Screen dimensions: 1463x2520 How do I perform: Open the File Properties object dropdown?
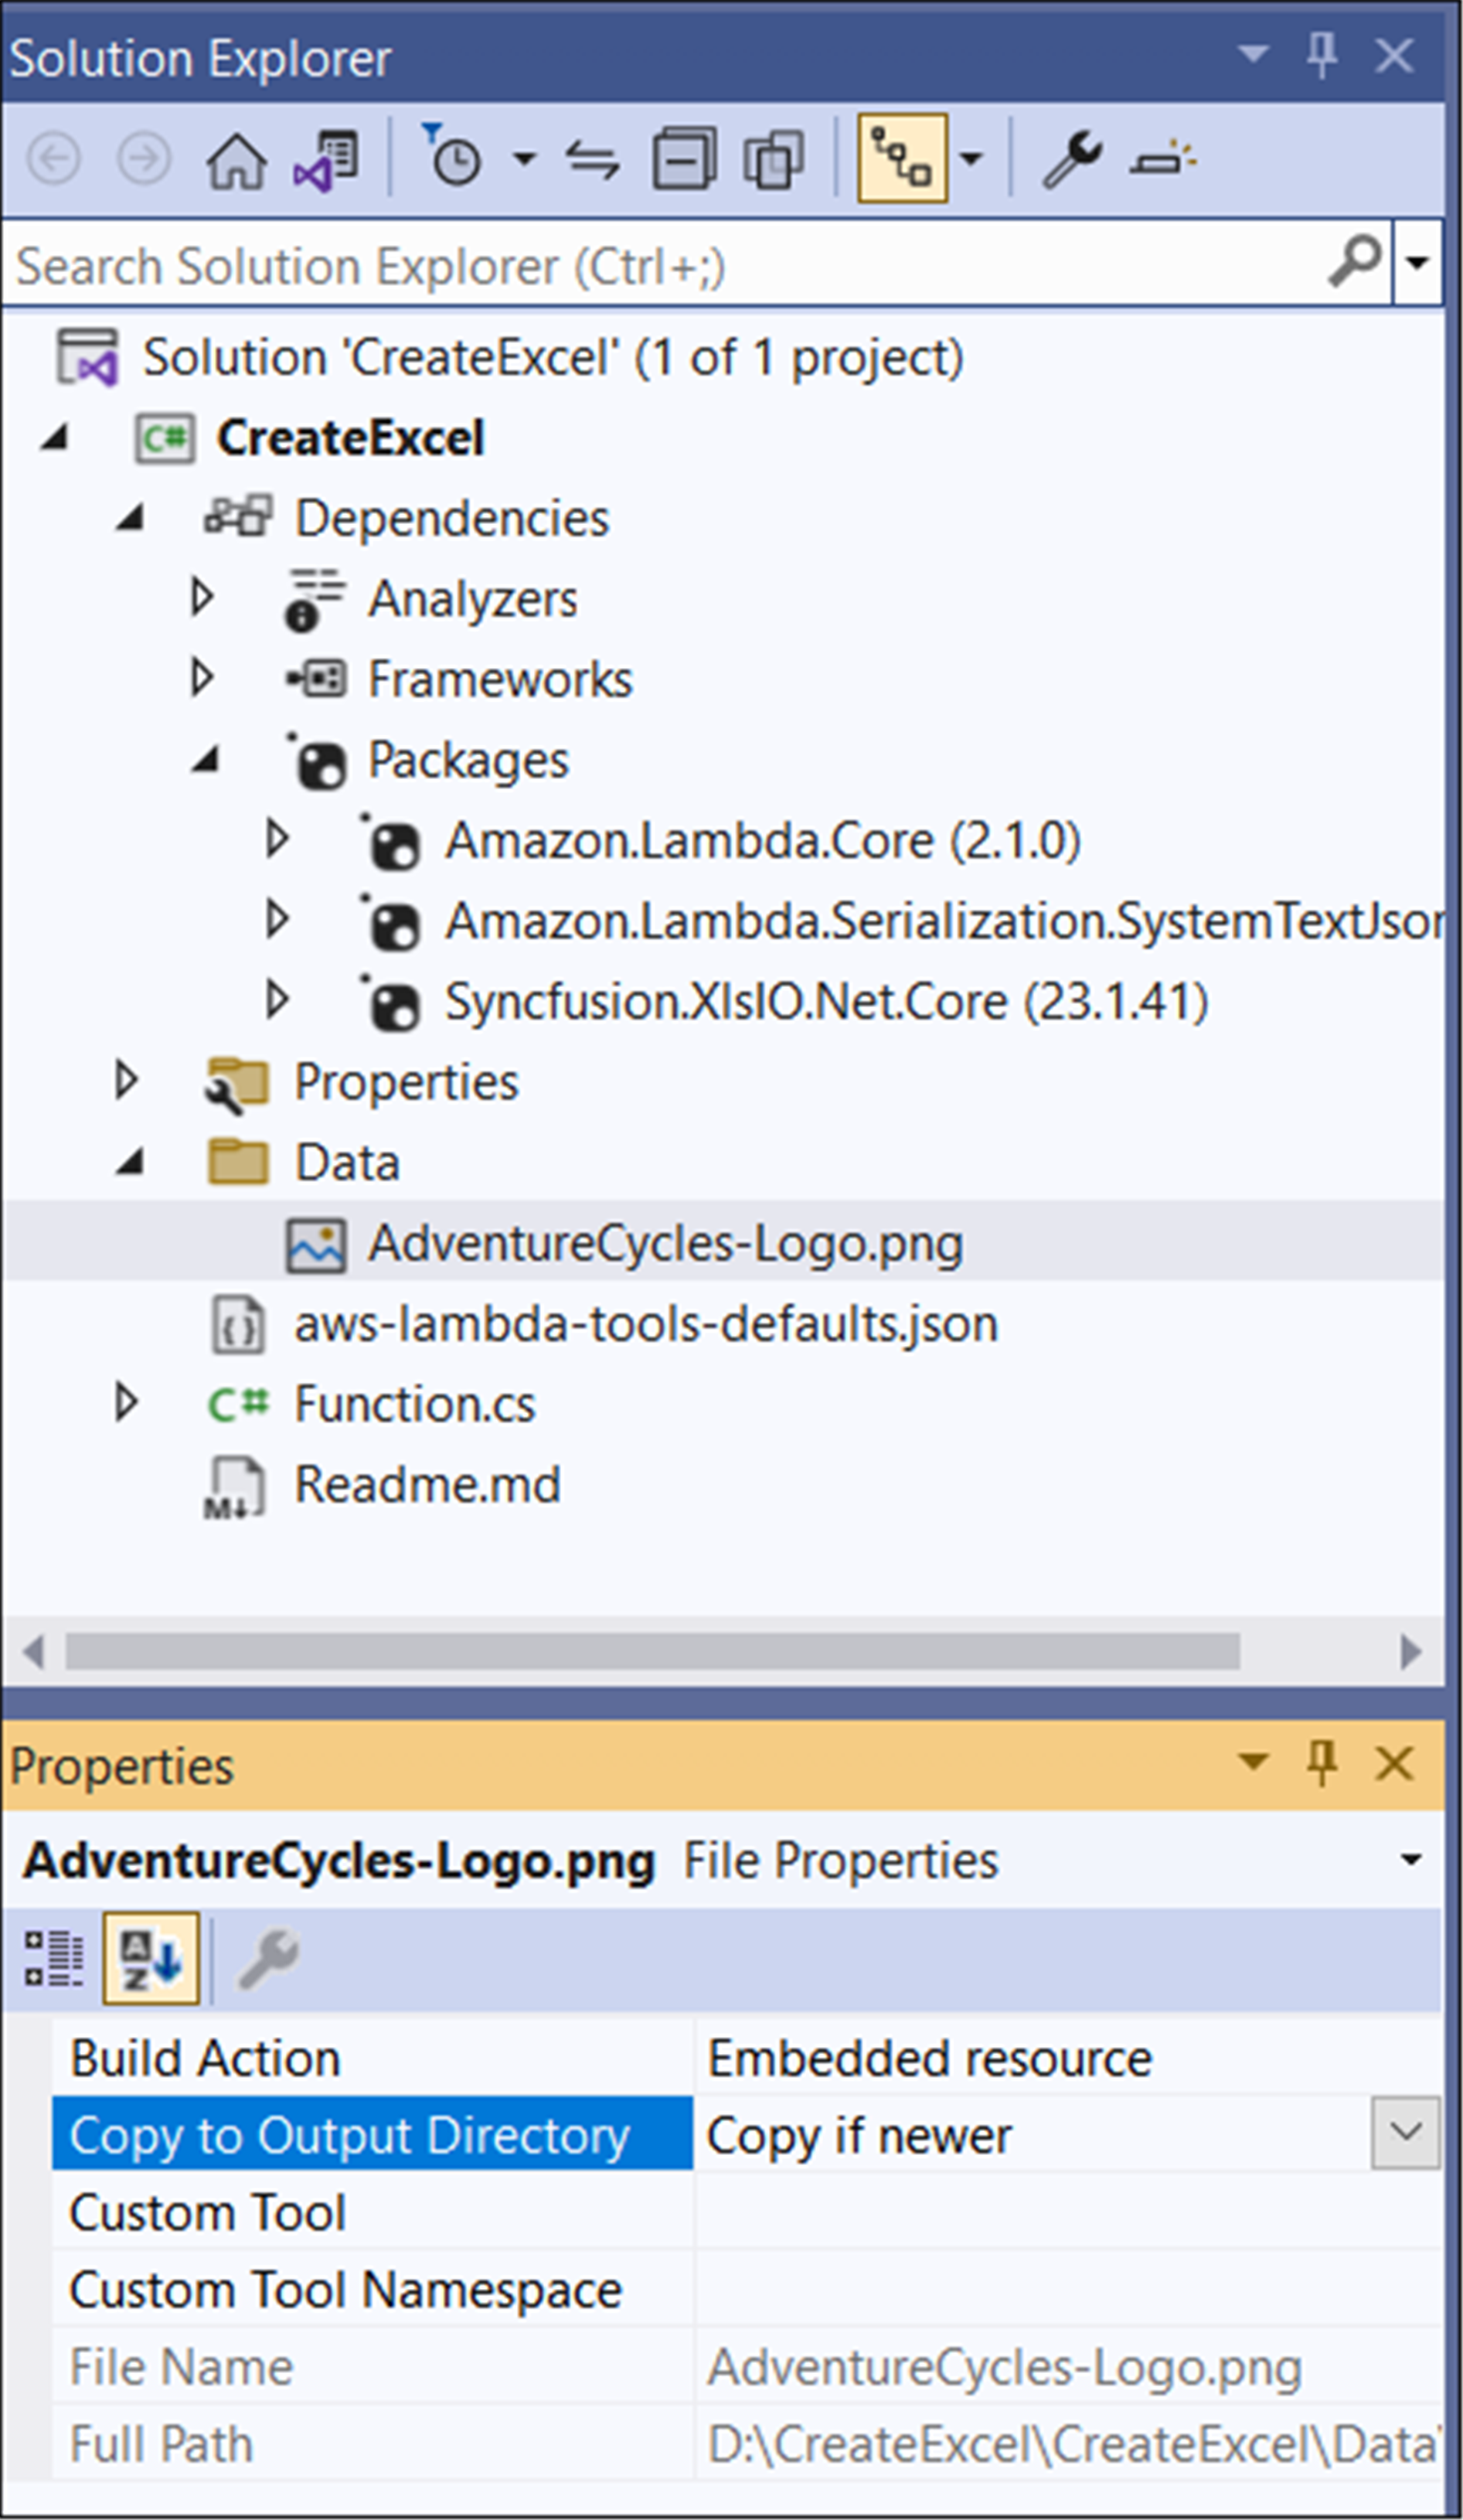click(1410, 1860)
